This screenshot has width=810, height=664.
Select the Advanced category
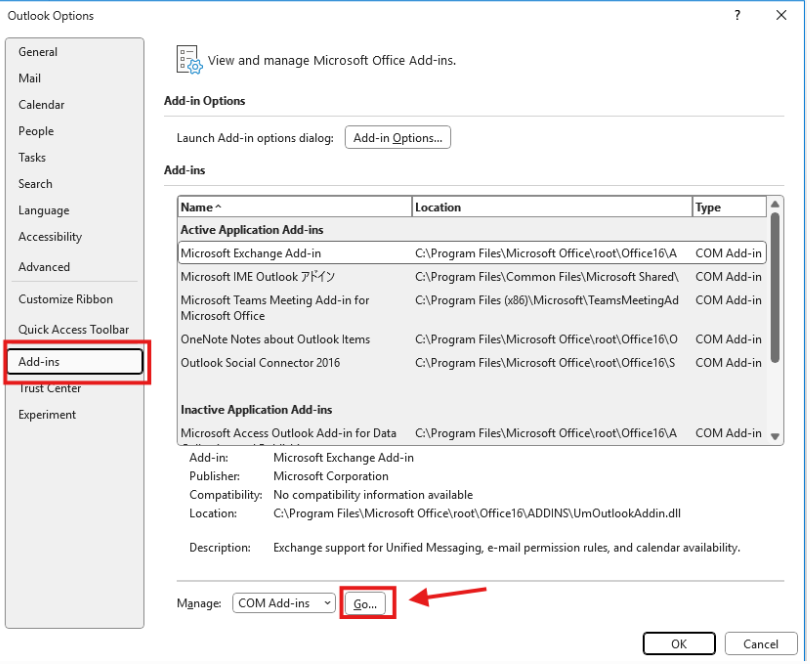coord(44,267)
